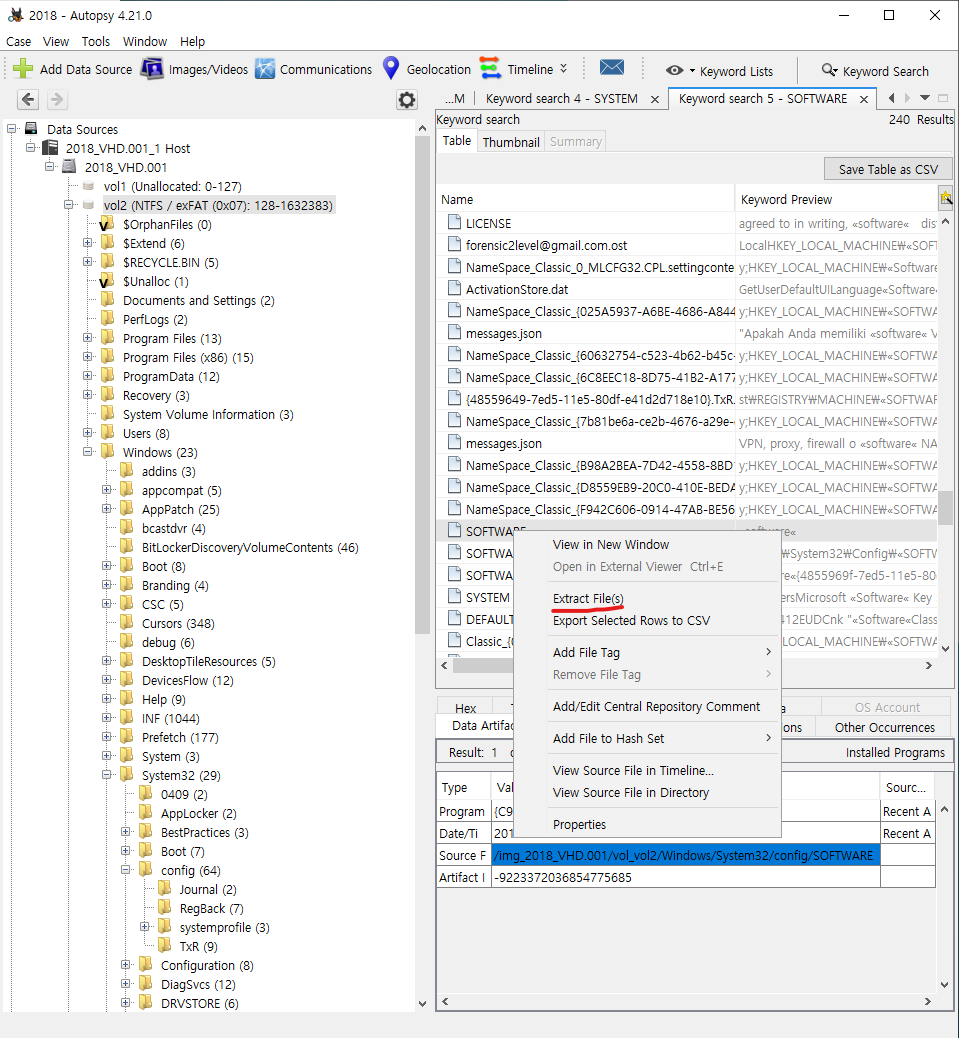Open the Other Occurrences tab
Screen dimensions: 959x1038
coord(884,727)
